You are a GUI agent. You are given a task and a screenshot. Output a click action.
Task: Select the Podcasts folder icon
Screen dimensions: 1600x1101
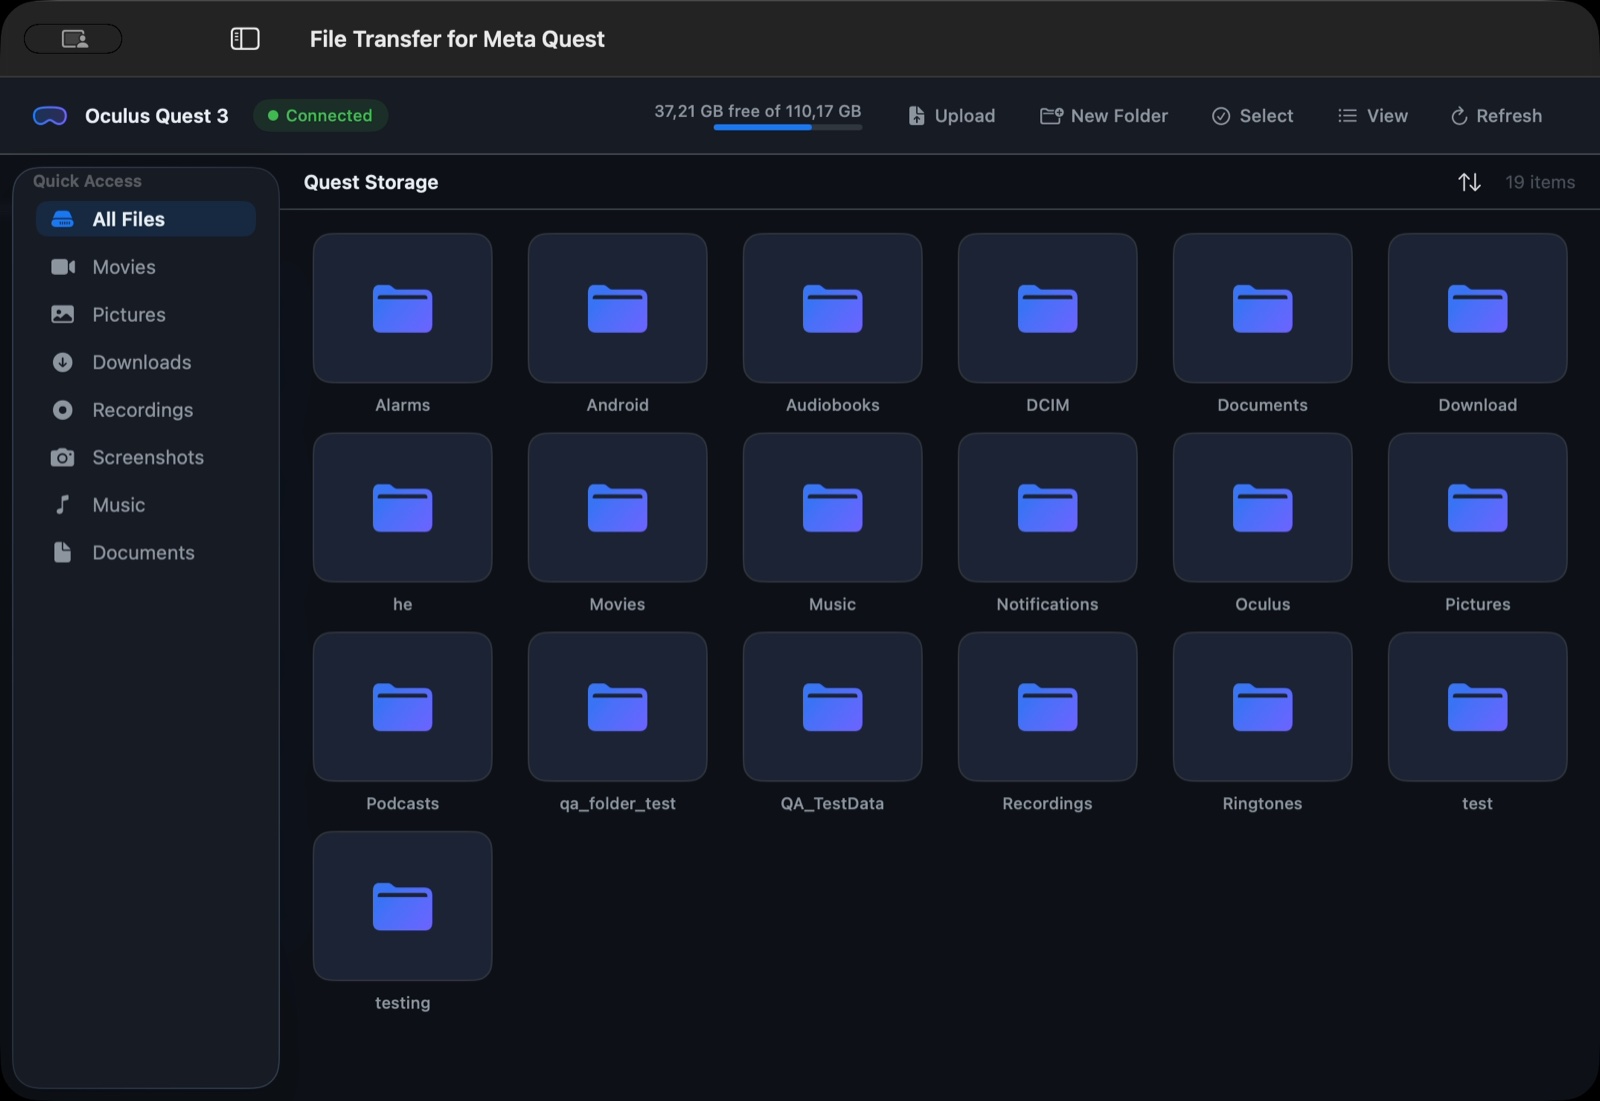[x=402, y=706]
